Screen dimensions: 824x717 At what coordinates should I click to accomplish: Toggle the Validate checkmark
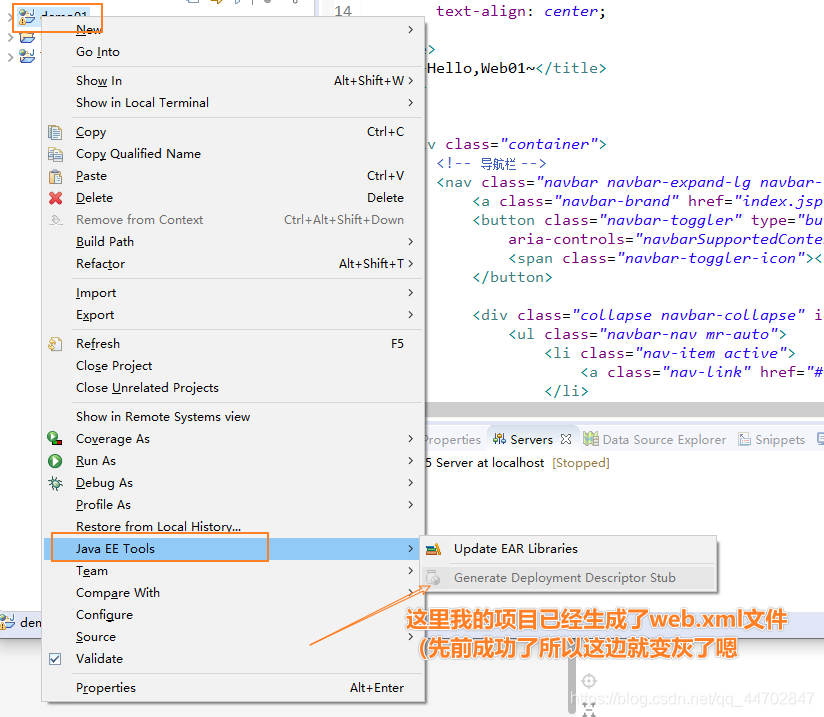(54, 658)
